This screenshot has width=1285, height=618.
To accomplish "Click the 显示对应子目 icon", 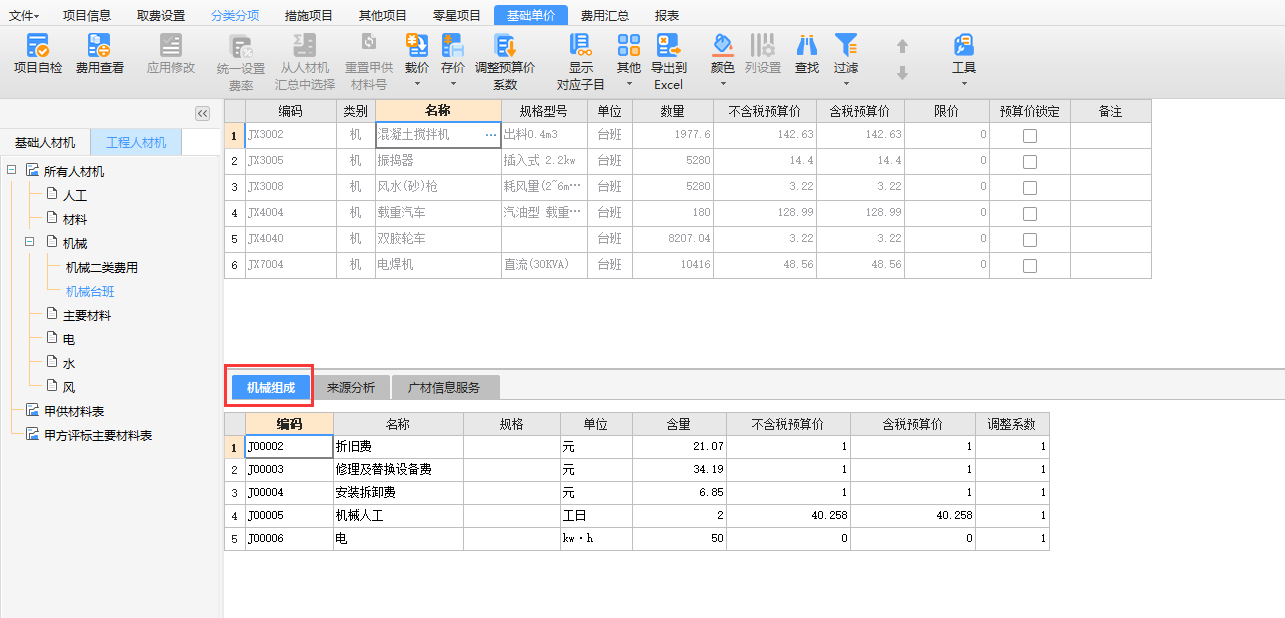I will tap(581, 46).
